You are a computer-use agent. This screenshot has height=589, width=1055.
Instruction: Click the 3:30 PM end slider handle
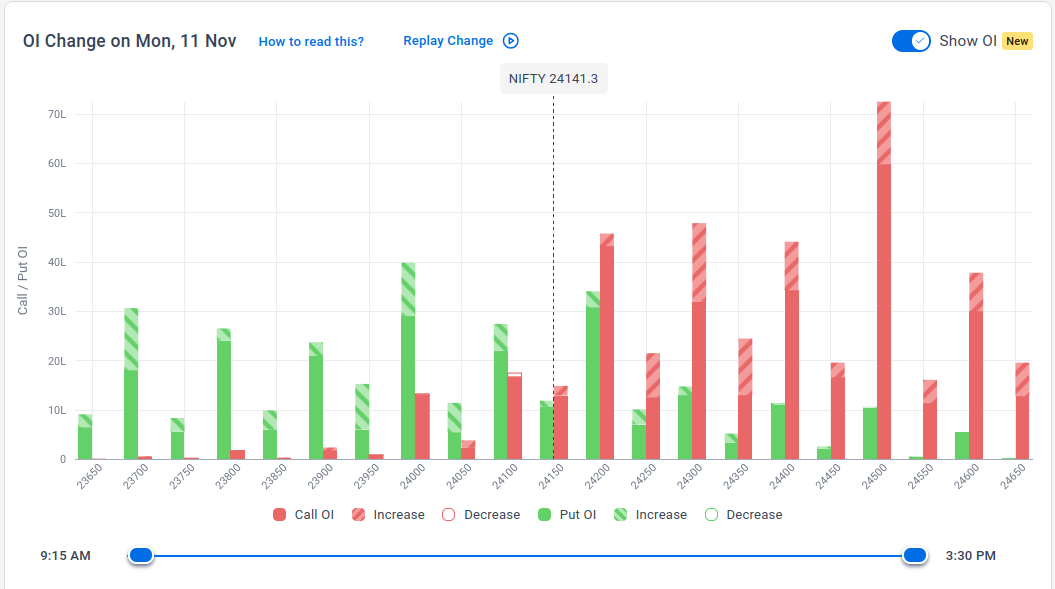pos(914,555)
